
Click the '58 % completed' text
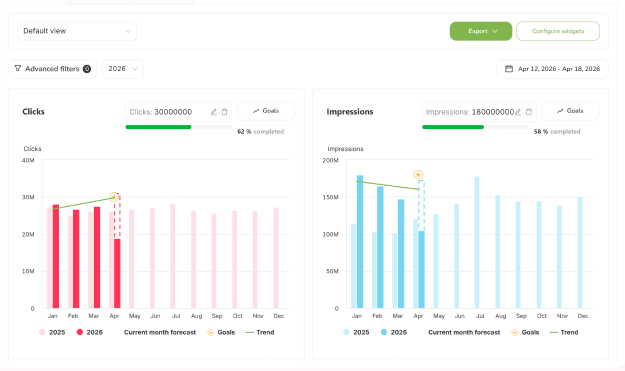(x=557, y=132)
